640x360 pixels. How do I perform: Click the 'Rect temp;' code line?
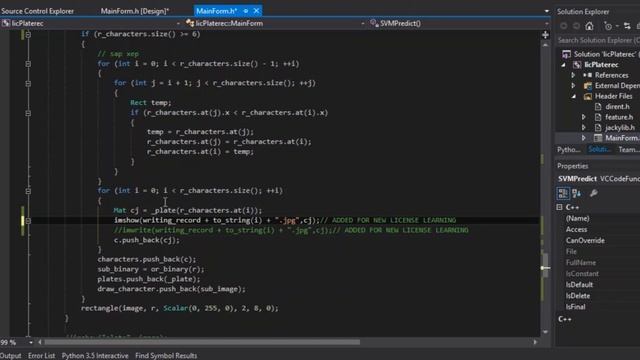[151, 102]
